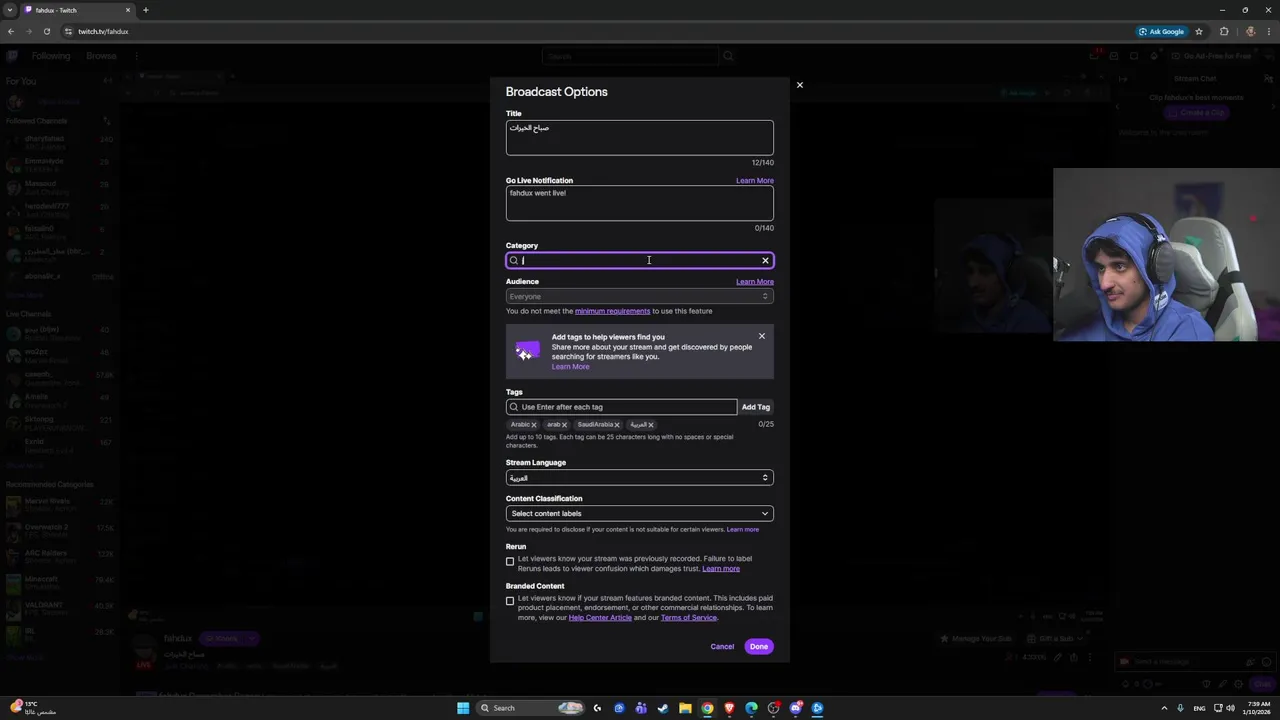1280x720 pixels.
Task: Click Cancel in Broadcast Options
Action: (x=722, y=647)
